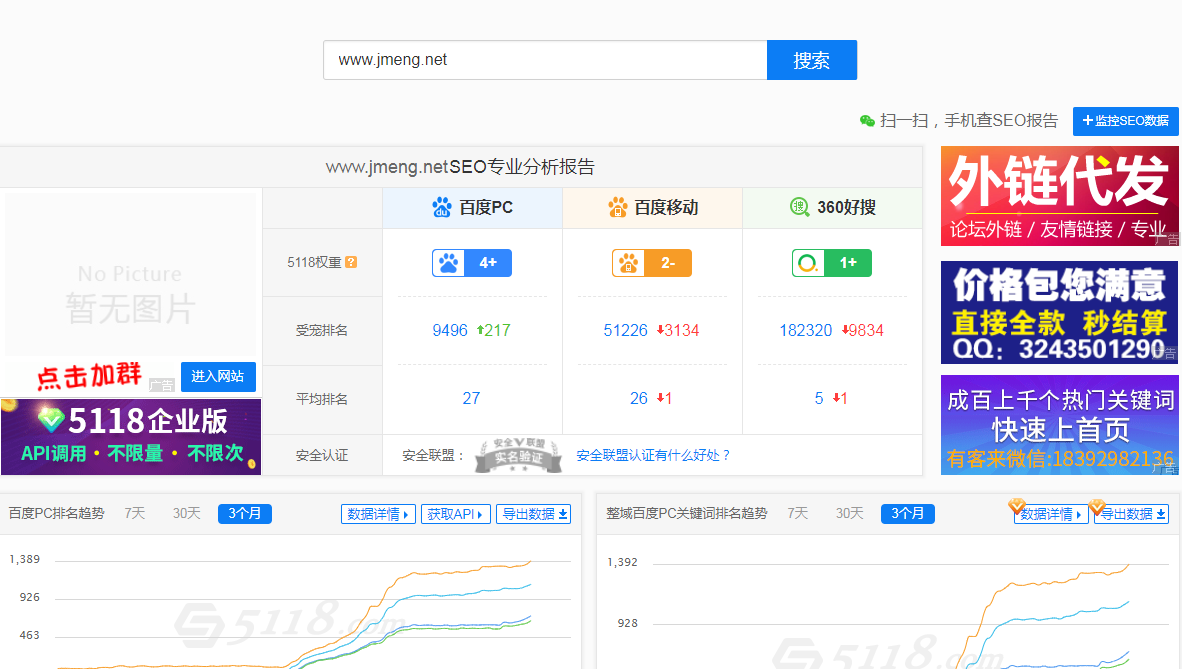Switch to 3个月 in 整域百度PC关键词排名趋势
The height and width of the screenshot is (669, 1182).
pos(907,514)
